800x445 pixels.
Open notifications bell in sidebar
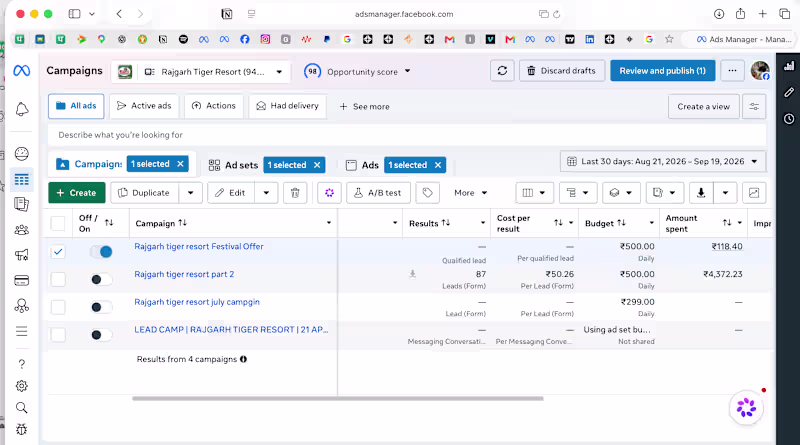21,109
